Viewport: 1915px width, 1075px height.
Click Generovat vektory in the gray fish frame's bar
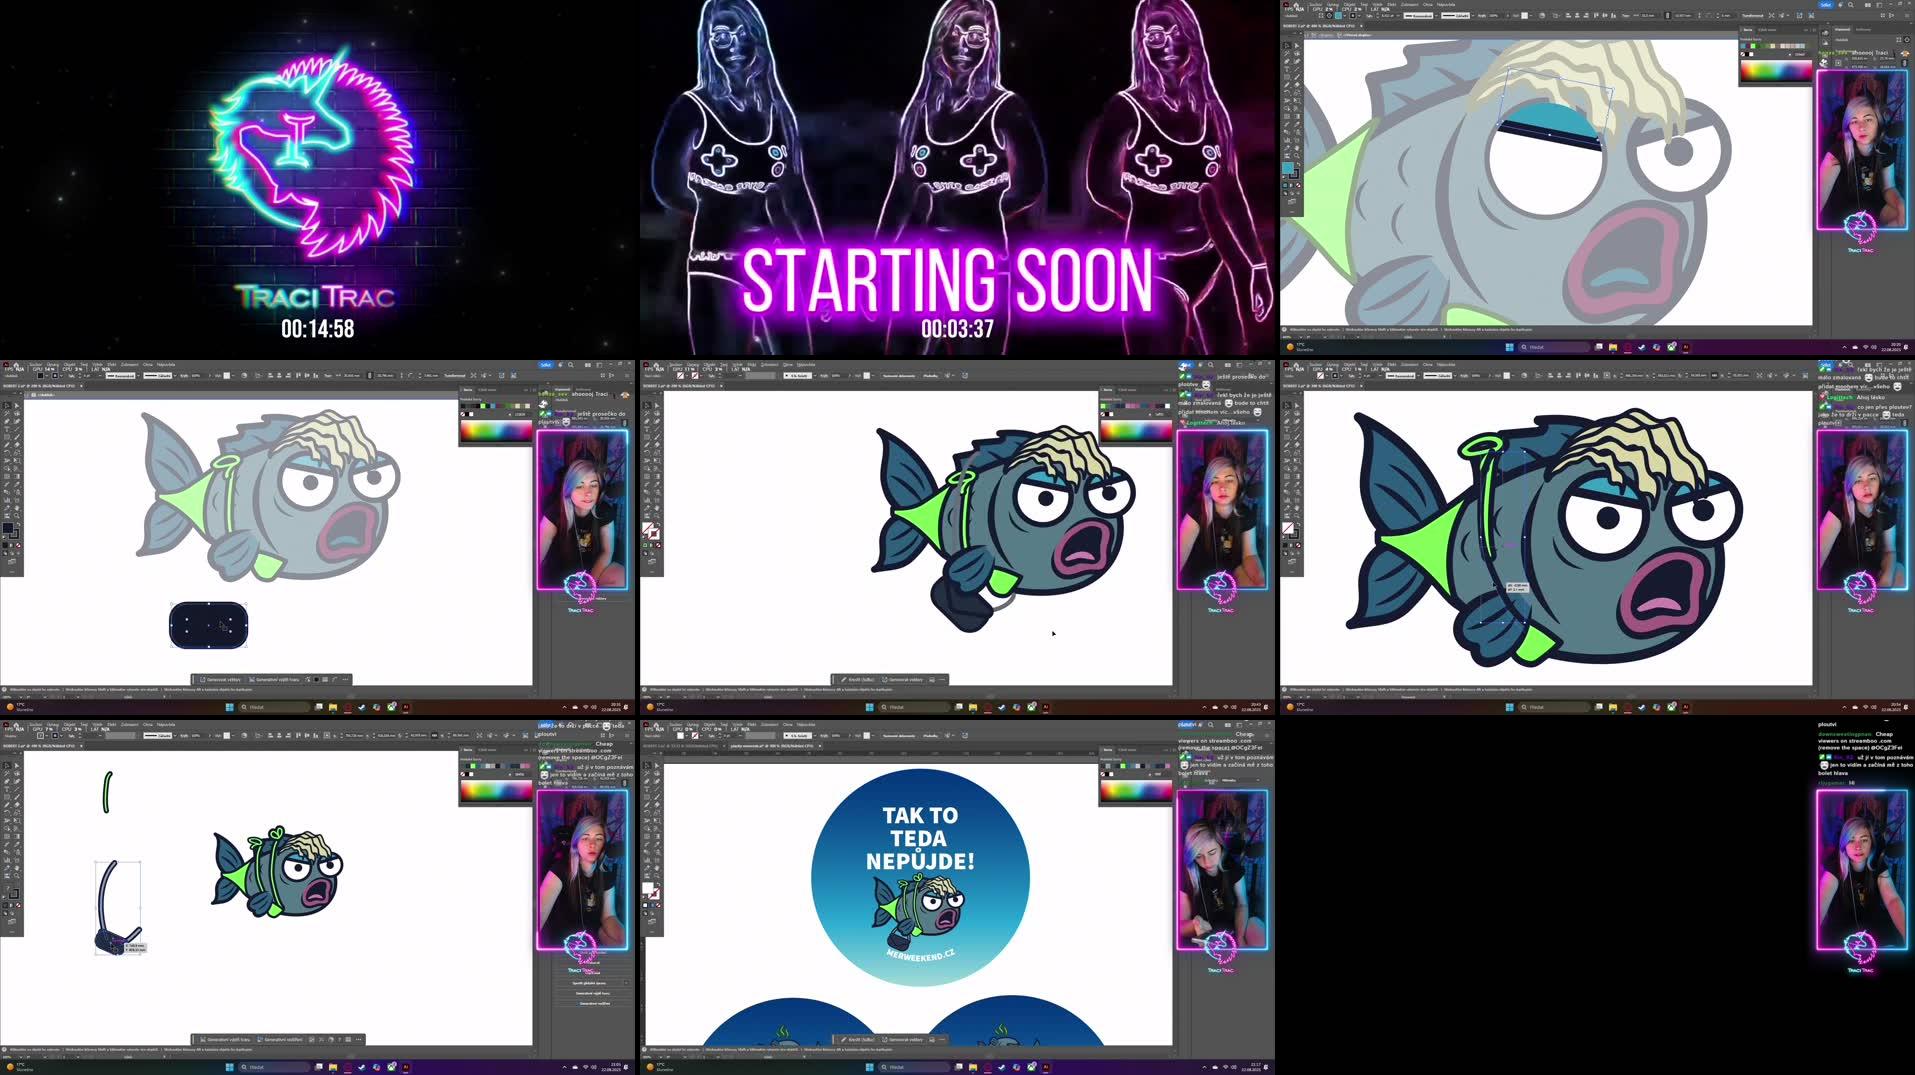coord(219,679)
